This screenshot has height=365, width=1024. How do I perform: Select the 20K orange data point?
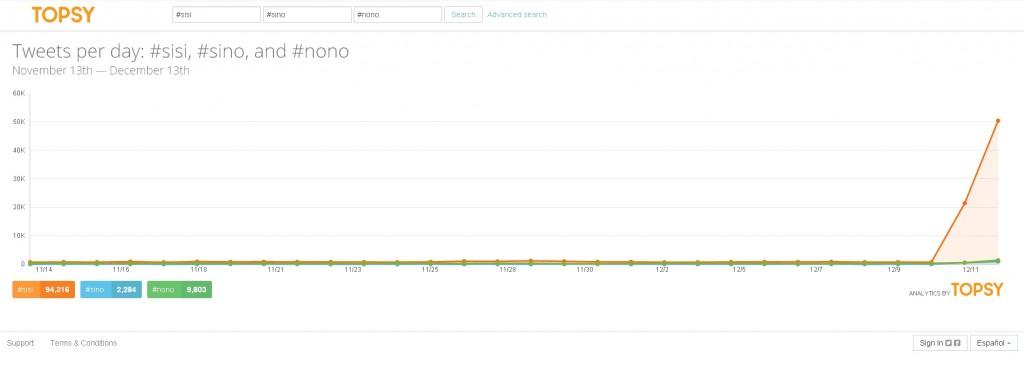965,203
